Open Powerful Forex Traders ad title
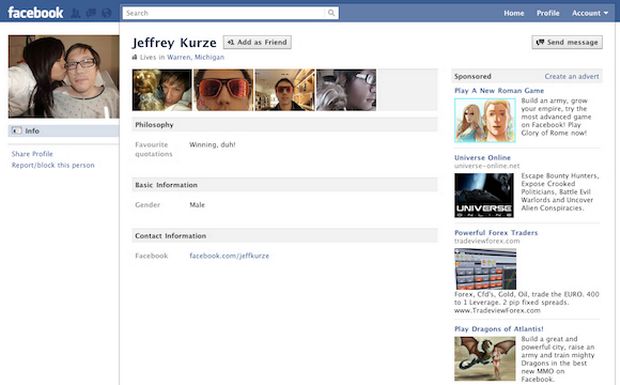The width and height of the screenshot is (620, 385). [x=496, y=232]
